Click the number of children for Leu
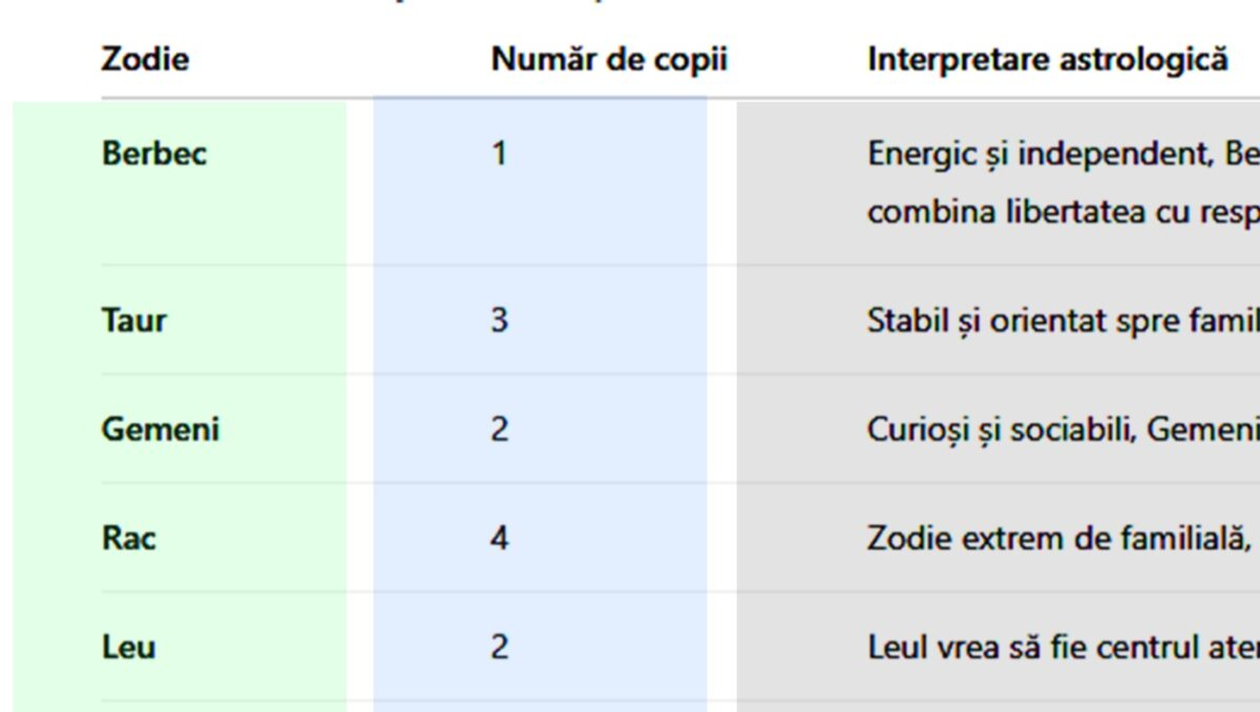 pyautogui.click(x=499, y=647)
